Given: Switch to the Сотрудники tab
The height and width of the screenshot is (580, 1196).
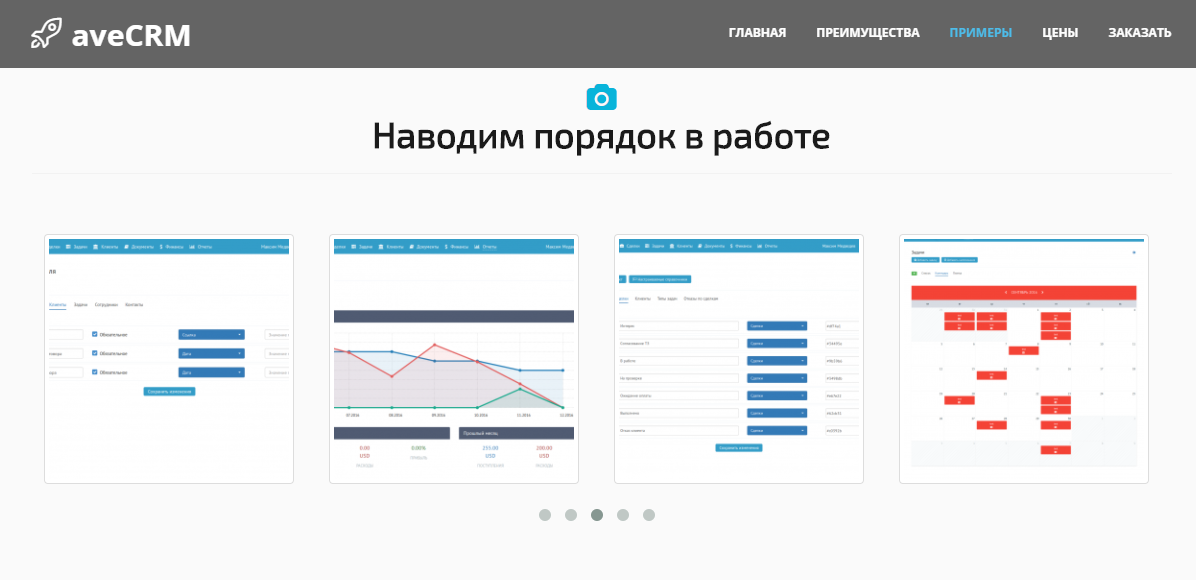Looking at the screenshot, I should click(x=105, y=305).
